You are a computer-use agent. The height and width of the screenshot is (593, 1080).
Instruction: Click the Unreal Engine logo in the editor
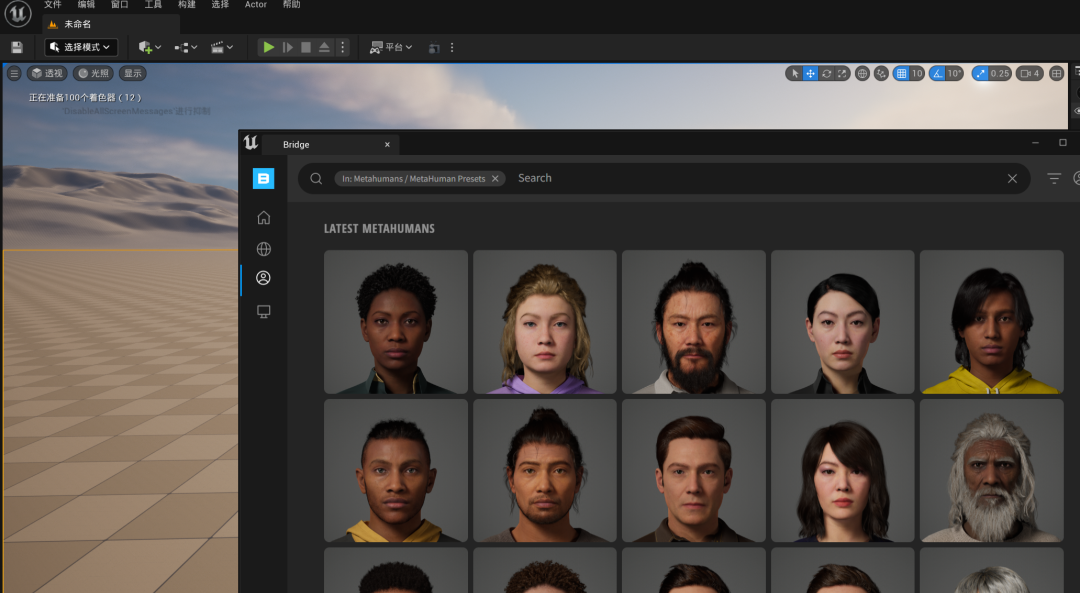coord(18,14)
